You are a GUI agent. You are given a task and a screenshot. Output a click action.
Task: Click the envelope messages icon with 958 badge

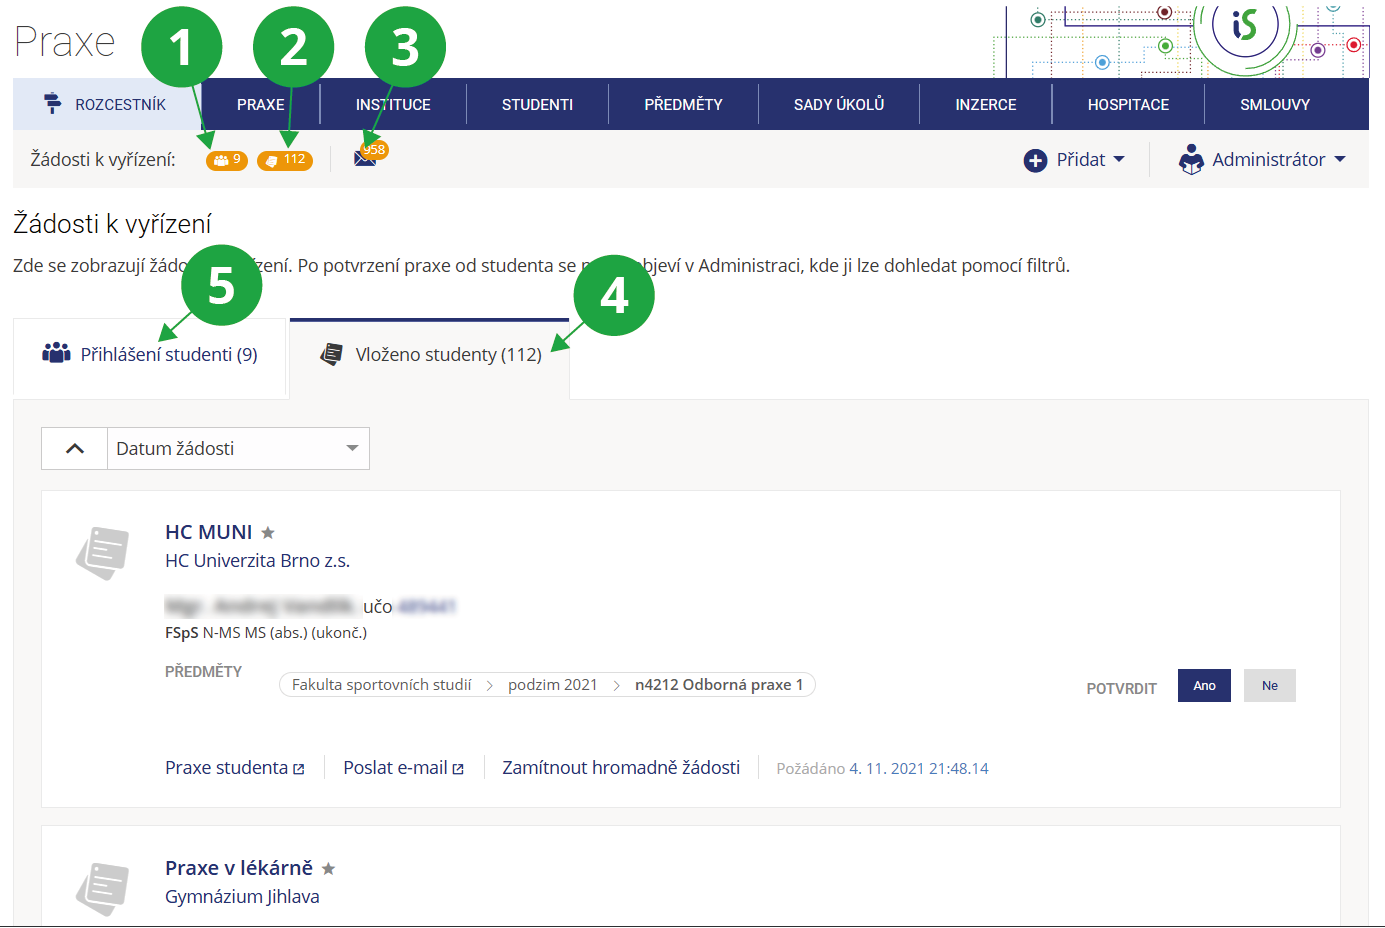366,158
